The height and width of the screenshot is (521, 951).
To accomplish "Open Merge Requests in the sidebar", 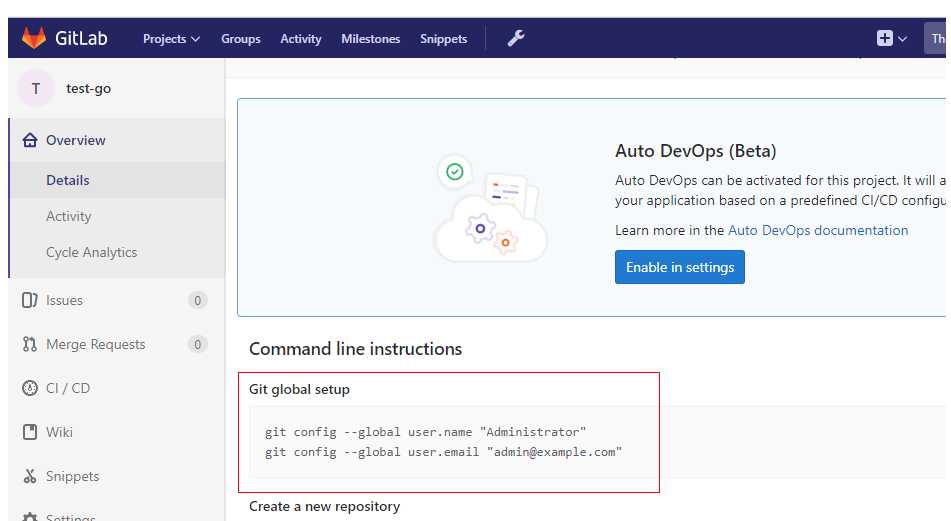I will (x=96, y=344).
